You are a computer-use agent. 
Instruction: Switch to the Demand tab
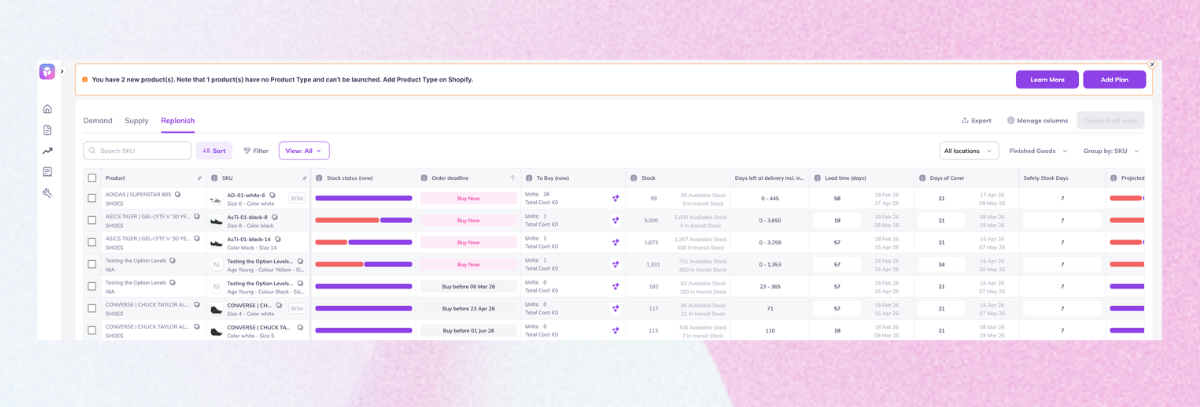(98, 121)
